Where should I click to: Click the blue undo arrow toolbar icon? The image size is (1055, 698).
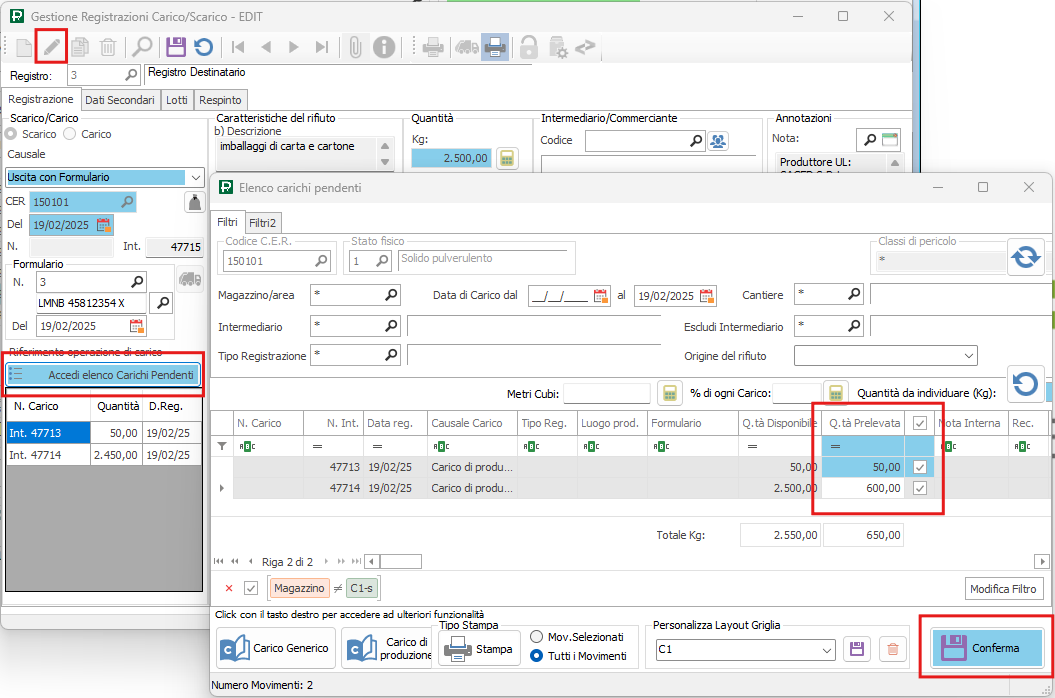point(203,46)
